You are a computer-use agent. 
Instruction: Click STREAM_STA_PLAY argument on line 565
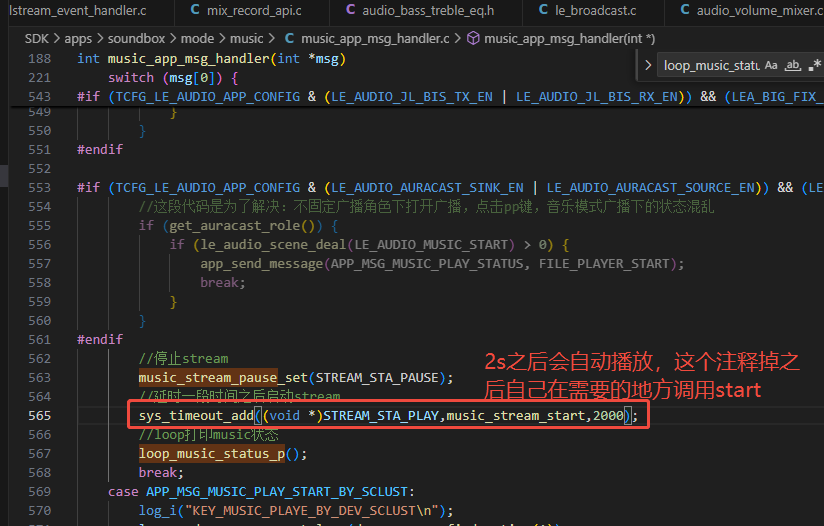[380, 416]
